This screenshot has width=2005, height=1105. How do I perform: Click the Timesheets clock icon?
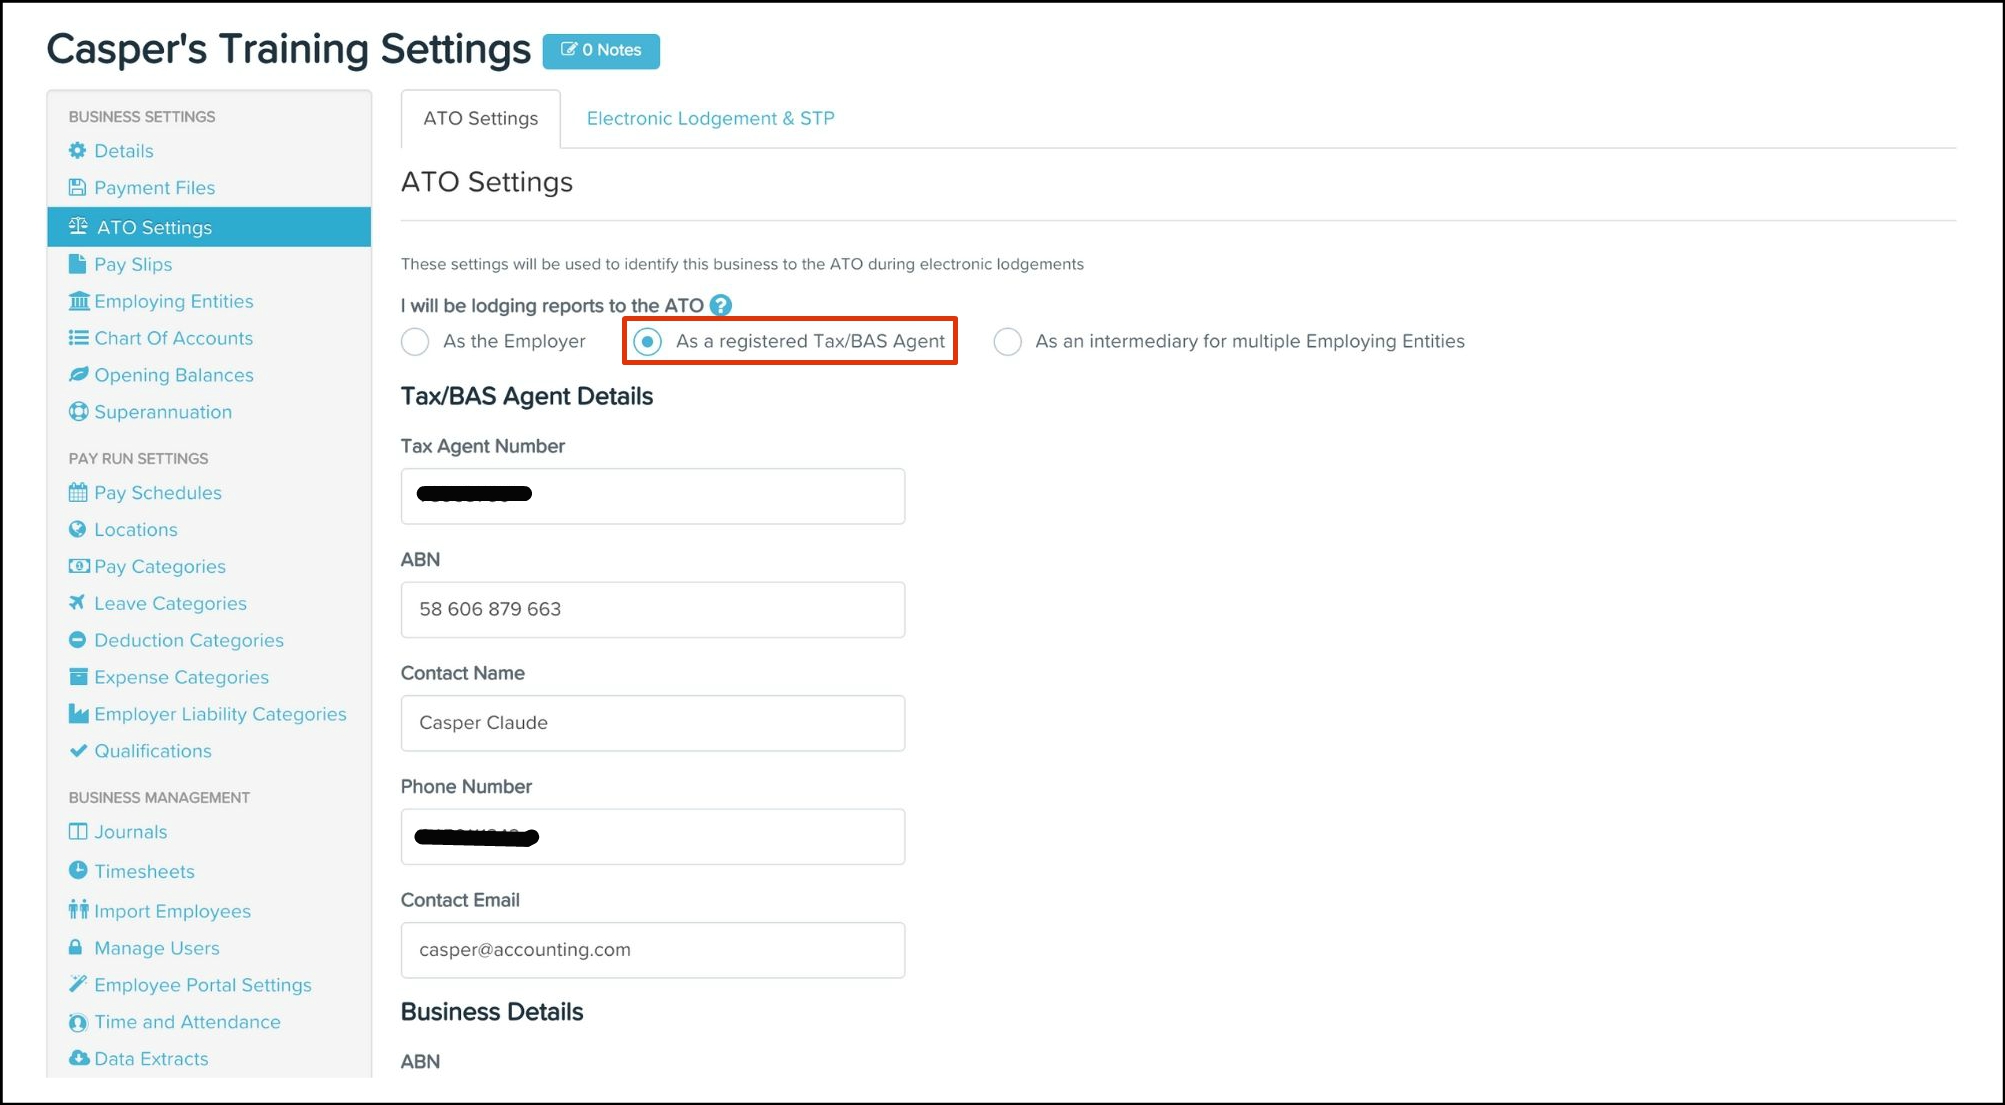(x=78, y=871)
